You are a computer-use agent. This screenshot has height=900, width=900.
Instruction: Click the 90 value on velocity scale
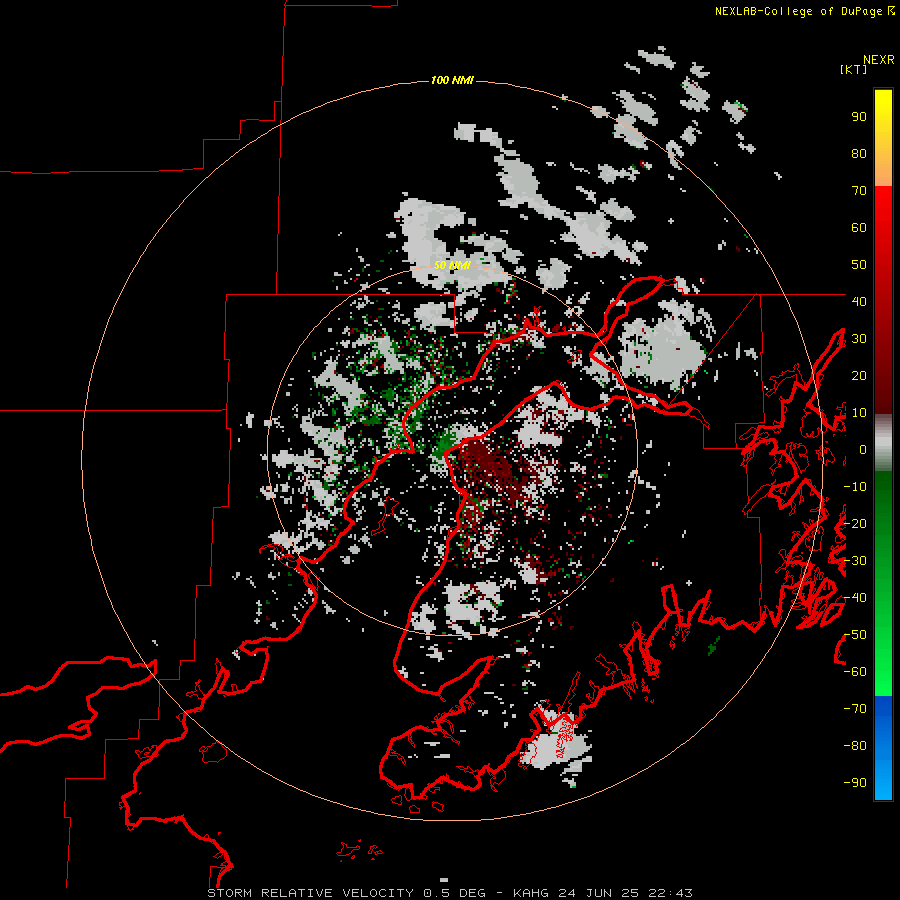pyautogui.click(x=859, y=117)
